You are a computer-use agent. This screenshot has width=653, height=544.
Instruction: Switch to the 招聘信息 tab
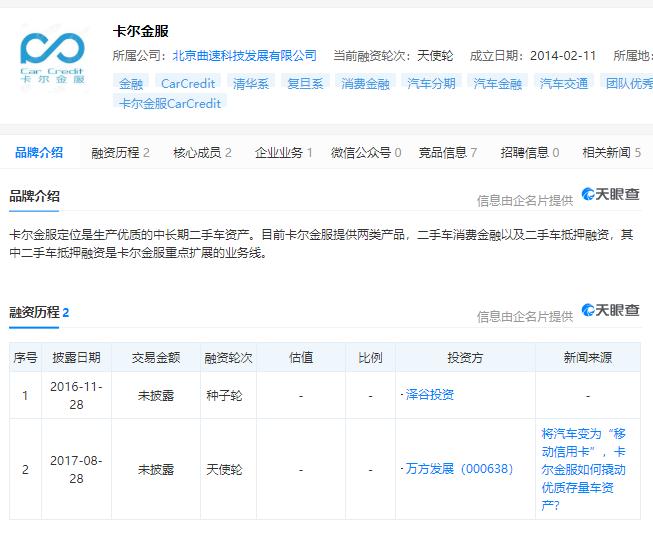(x=530, y=152)
